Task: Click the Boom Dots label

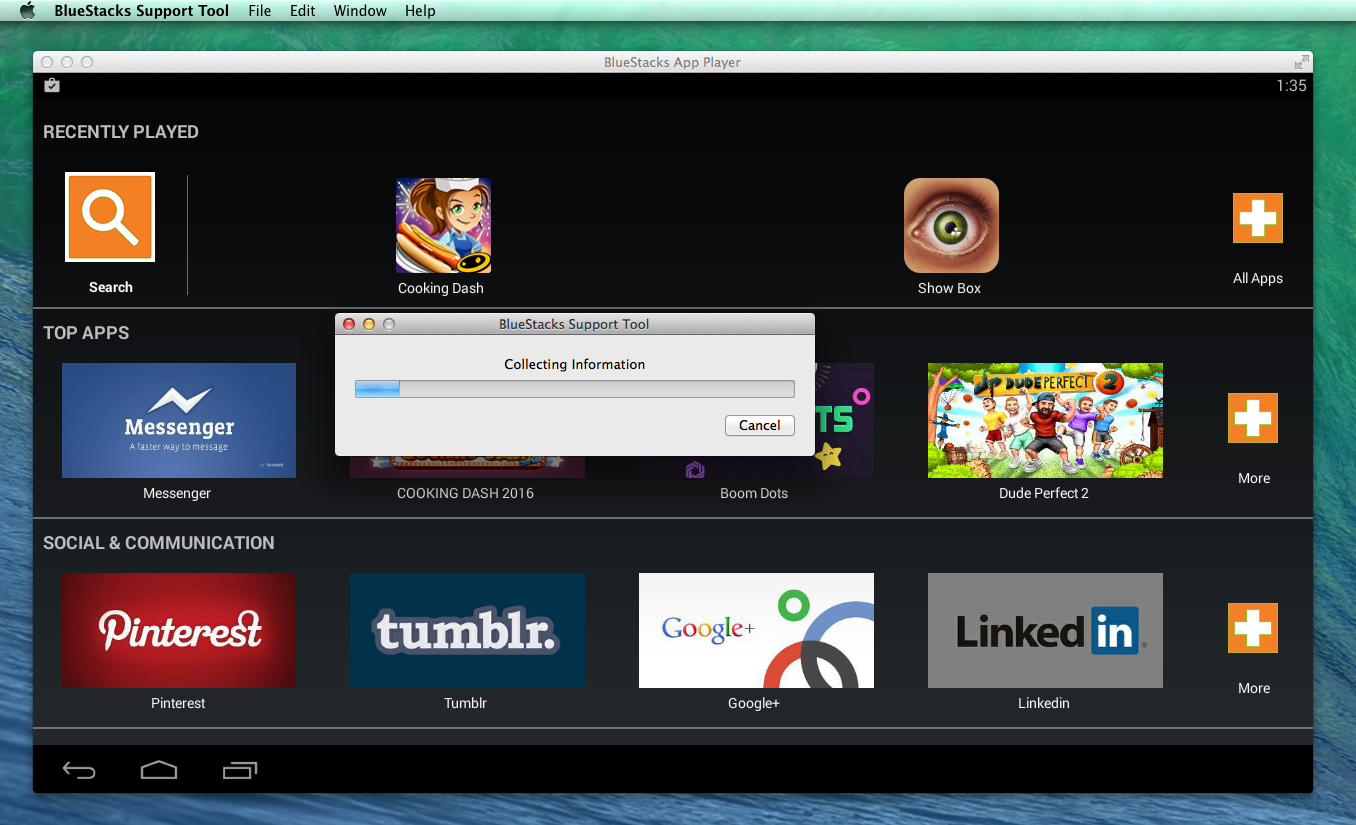Action: point(754,493)
